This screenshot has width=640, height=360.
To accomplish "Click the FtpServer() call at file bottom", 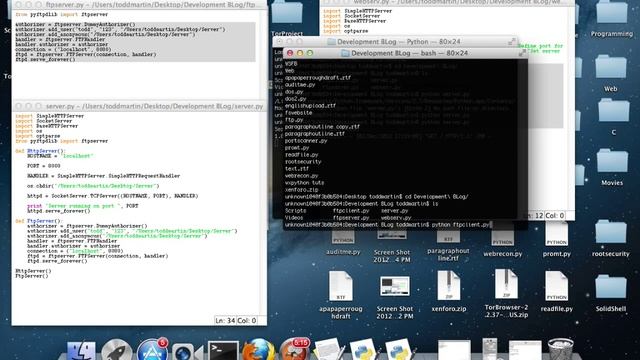I will tap(32, 276).
